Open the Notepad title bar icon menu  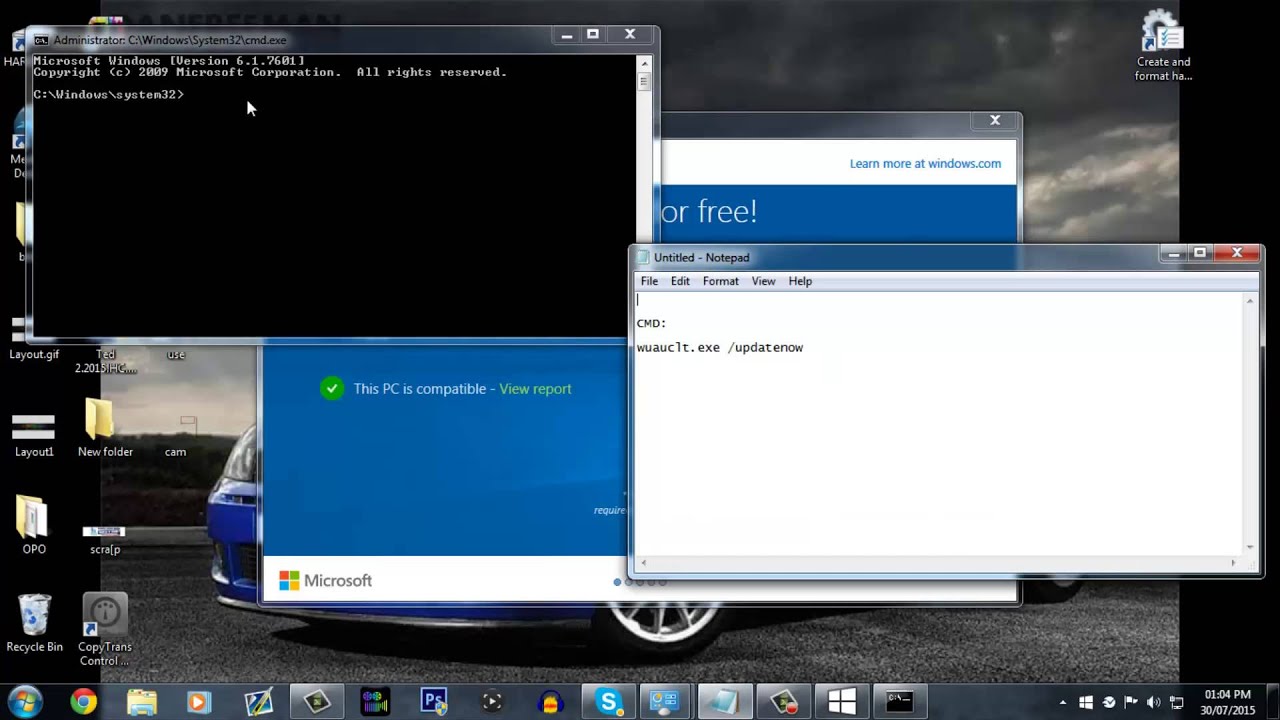643,257
